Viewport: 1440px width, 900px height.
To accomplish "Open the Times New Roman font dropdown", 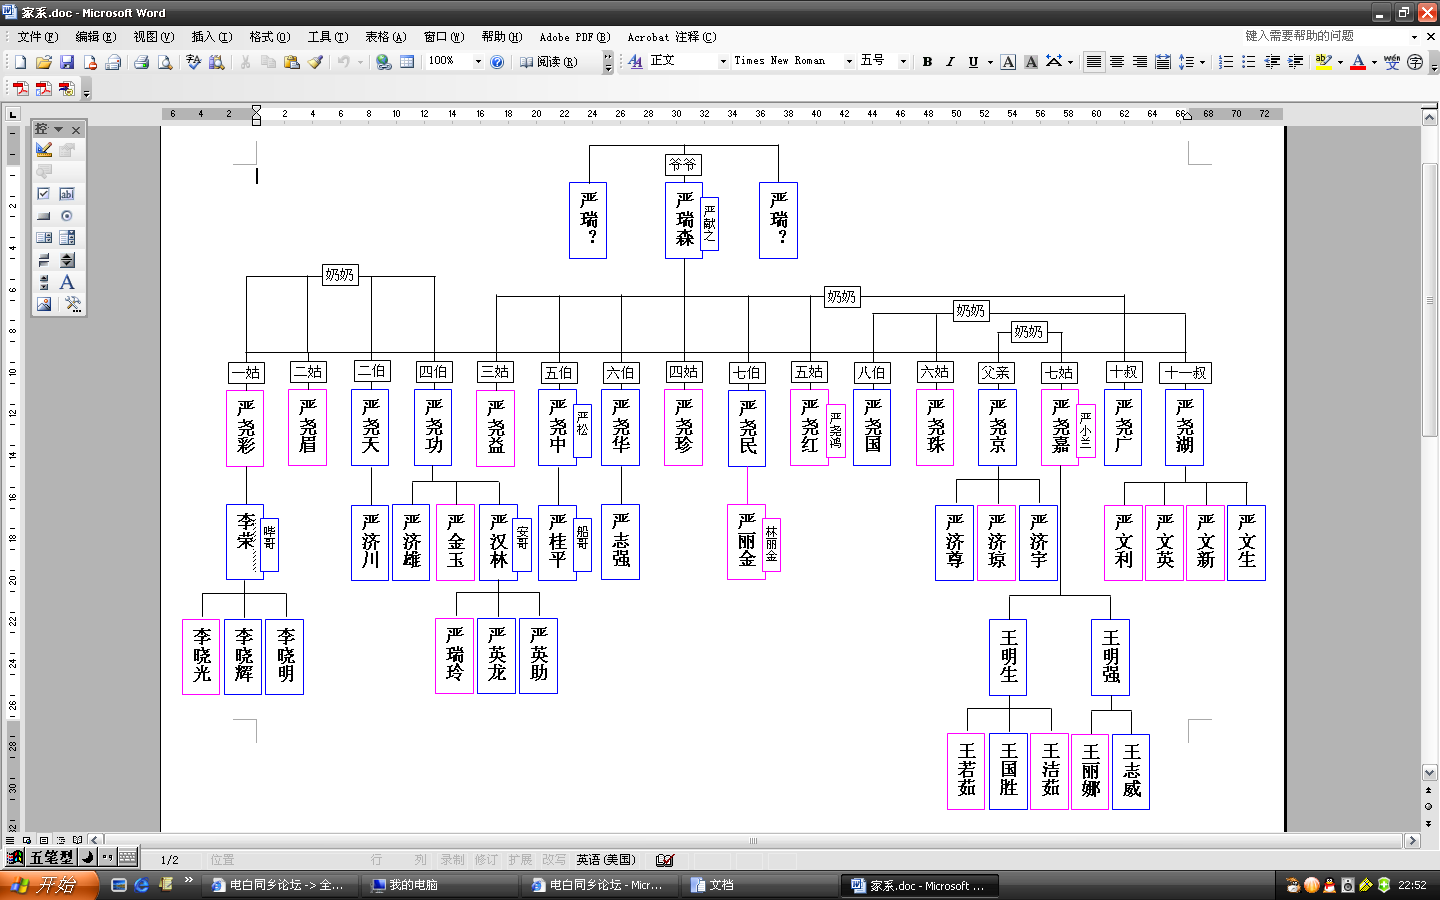I will [849, 62].
